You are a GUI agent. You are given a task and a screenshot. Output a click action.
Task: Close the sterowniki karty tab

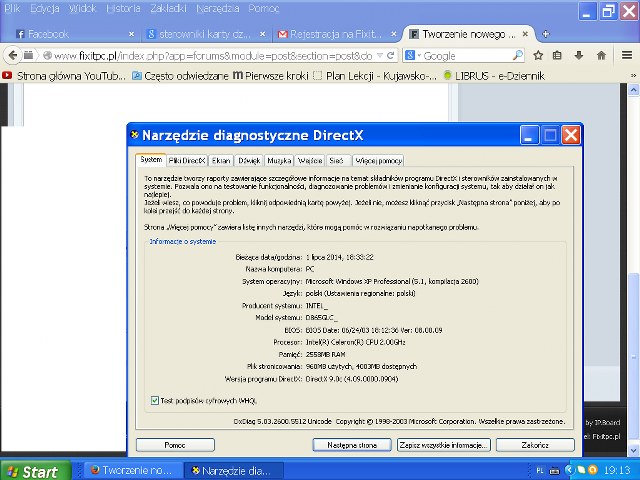(262, 34)
